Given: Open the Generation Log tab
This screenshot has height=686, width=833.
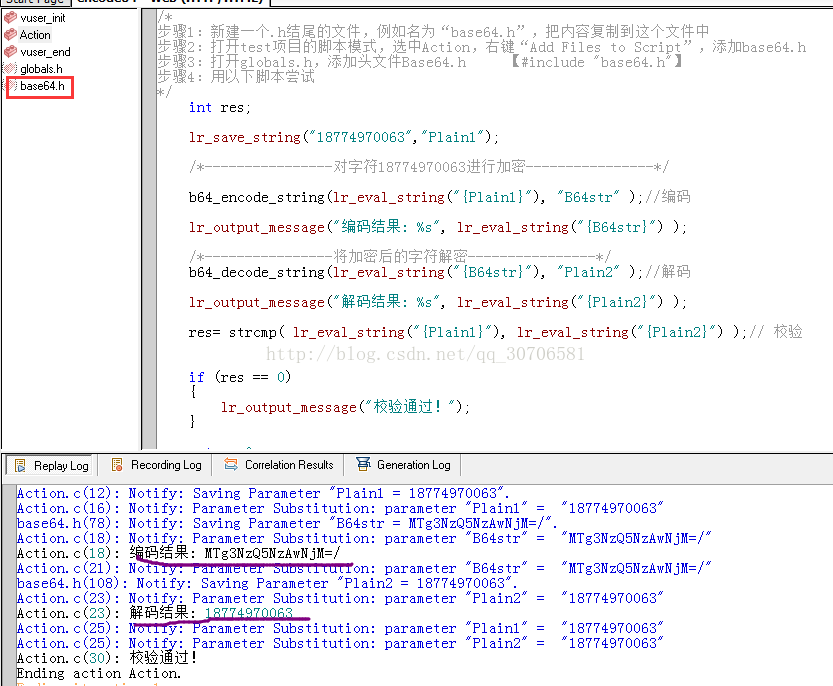Looking at the screenshot, I should tap(403, 465).
